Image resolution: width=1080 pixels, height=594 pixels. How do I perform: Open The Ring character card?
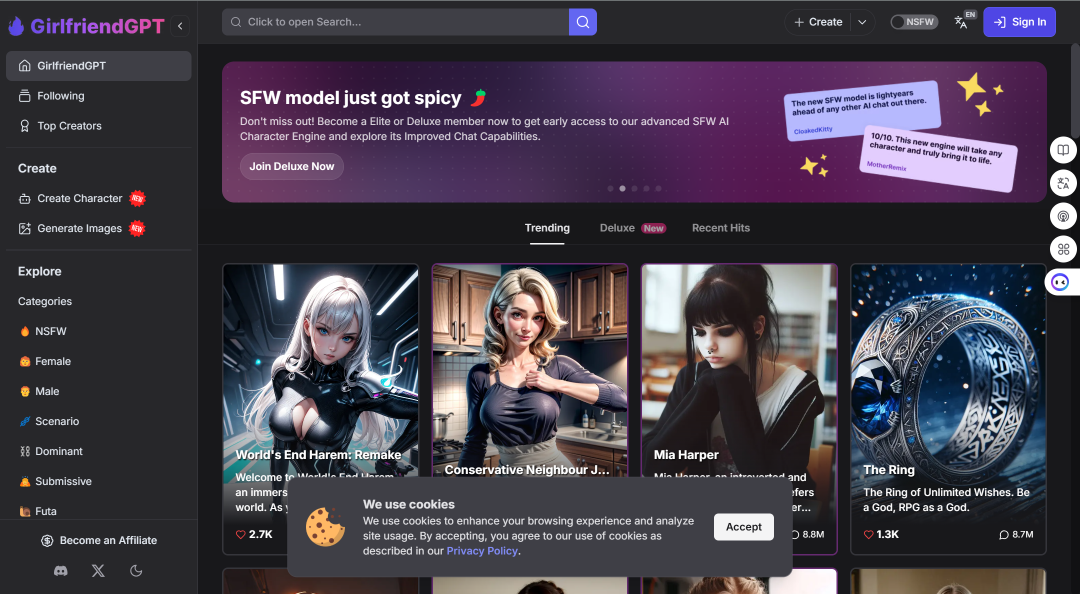click(x=948, y=409)
